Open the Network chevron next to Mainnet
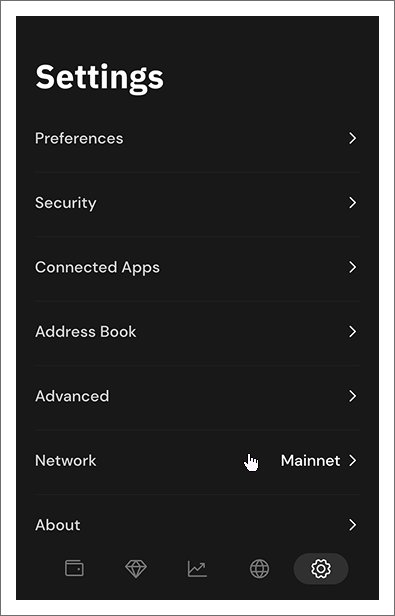This screenshot has width=395, height=616. point(353,460)
